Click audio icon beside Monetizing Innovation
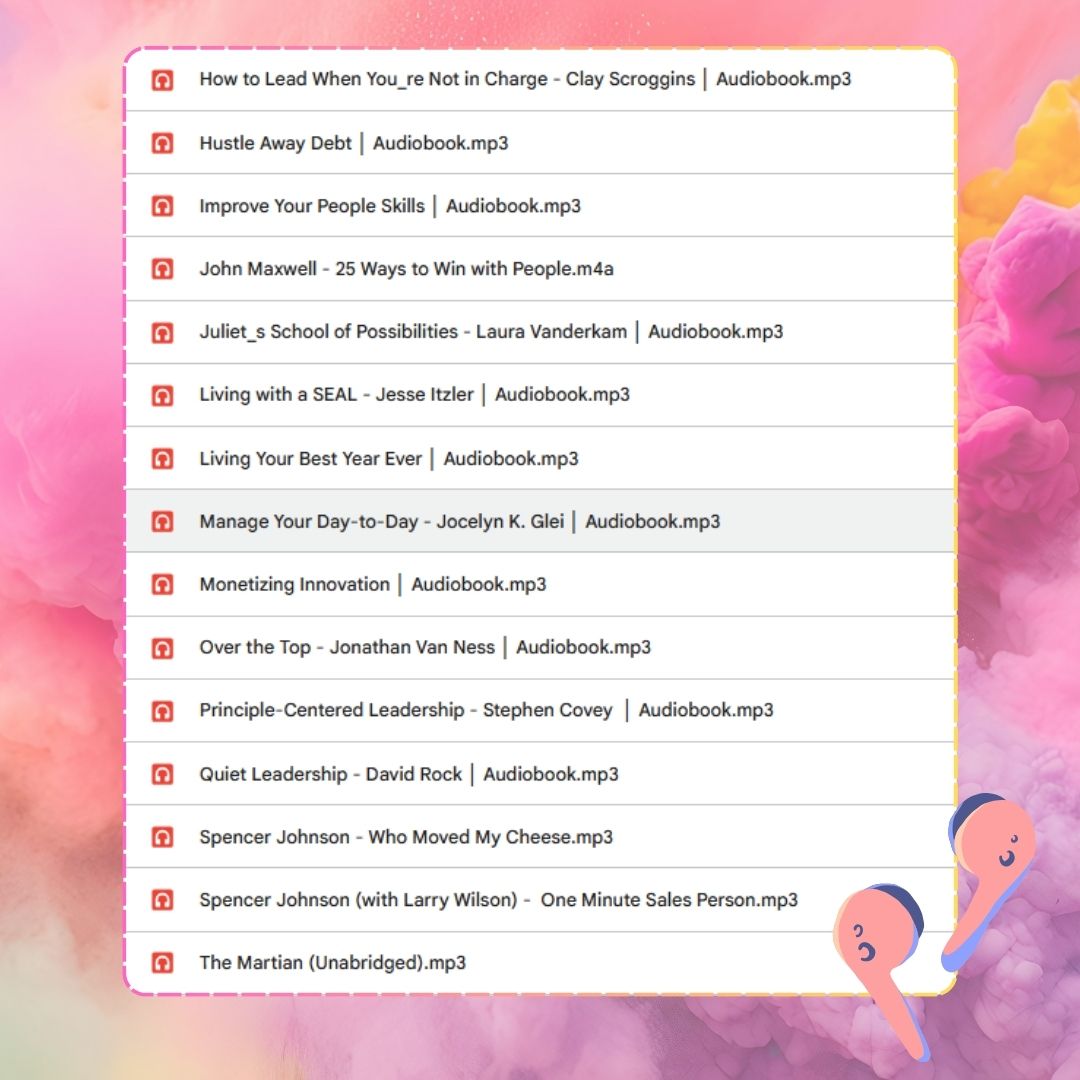 point(162,585)
